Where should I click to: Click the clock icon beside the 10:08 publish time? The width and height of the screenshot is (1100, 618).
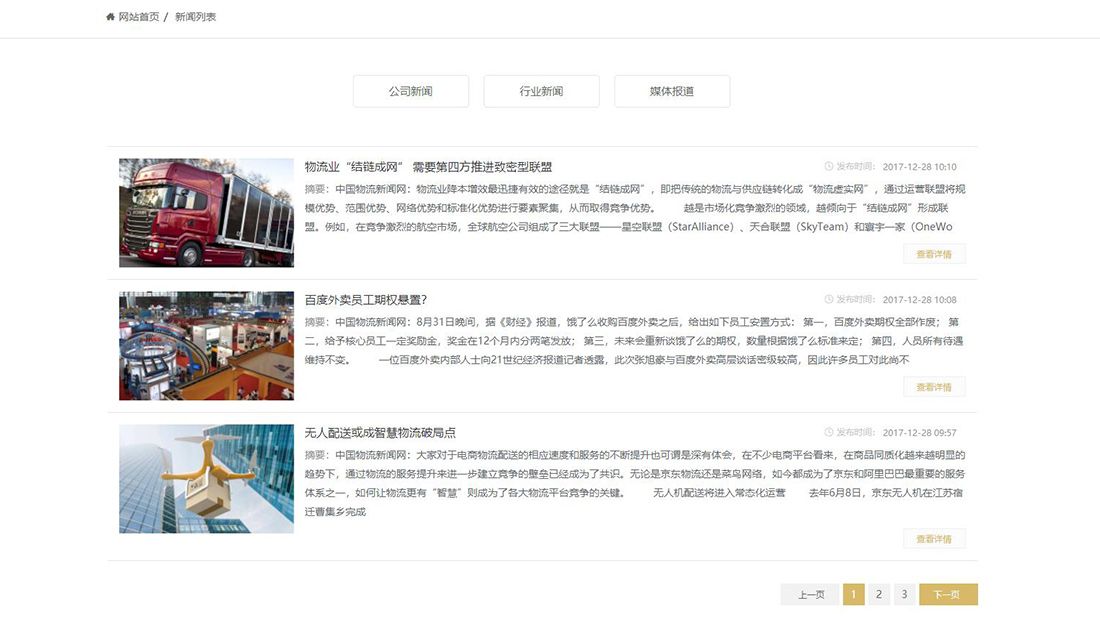pyautogui.click(x=828, y=300)
